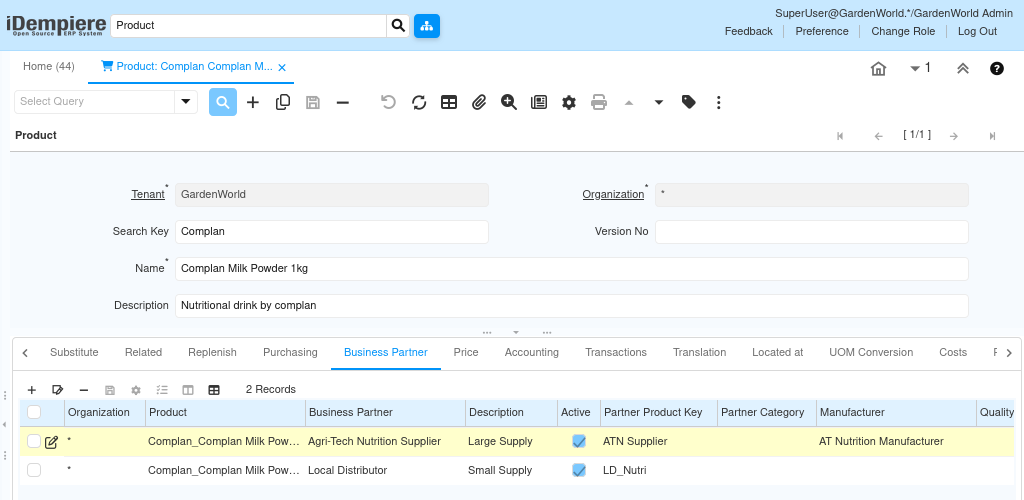Toggle grid view in main toolbar
This screenshot has height=500, width=1024.
click(449, 102)
